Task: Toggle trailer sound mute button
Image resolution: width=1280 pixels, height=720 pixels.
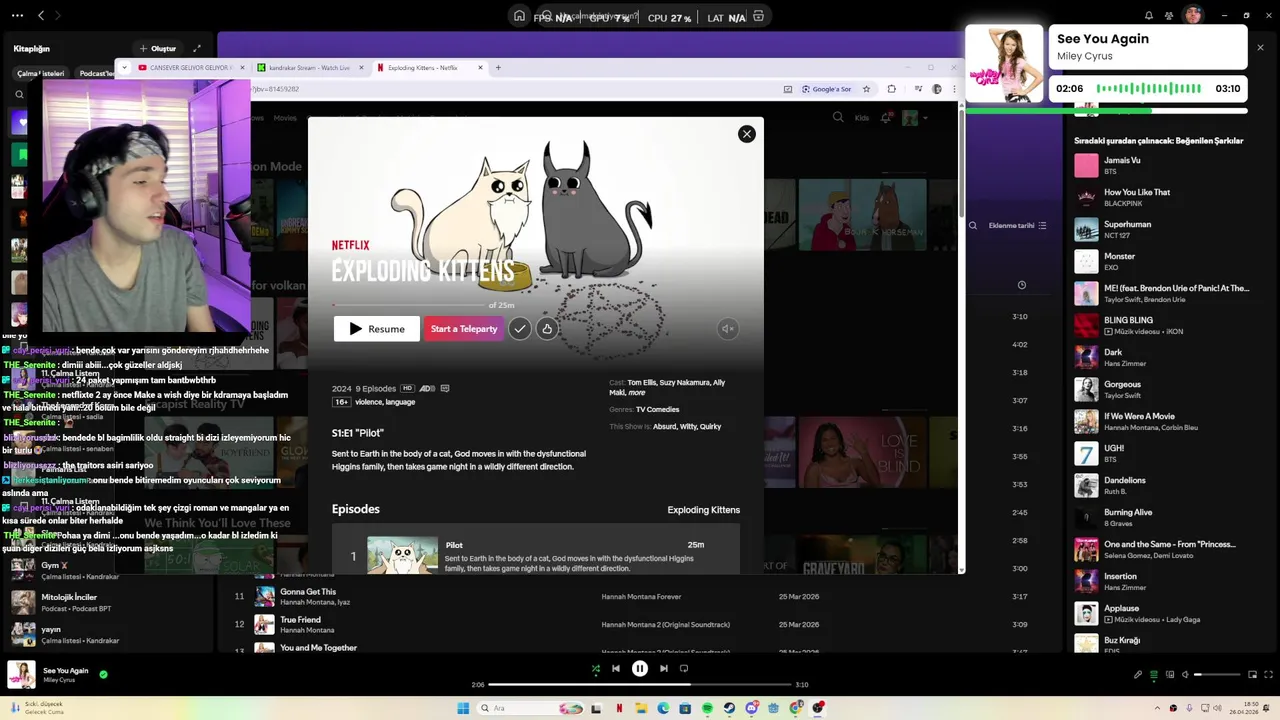Action: (x=728, y=329)
